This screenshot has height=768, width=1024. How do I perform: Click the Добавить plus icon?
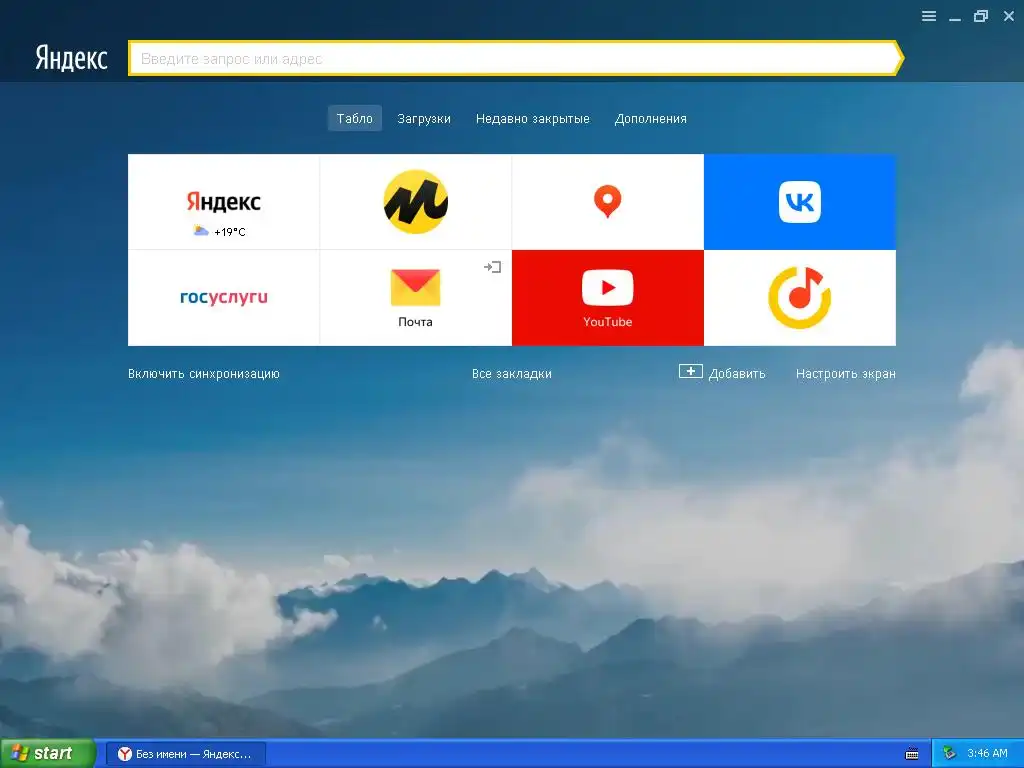[x=690, y=372]
